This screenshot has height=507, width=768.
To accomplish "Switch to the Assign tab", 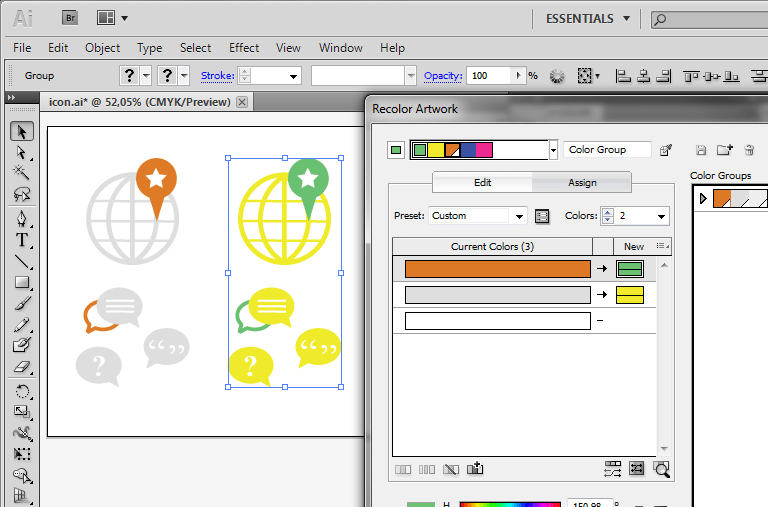I will 582,183.
